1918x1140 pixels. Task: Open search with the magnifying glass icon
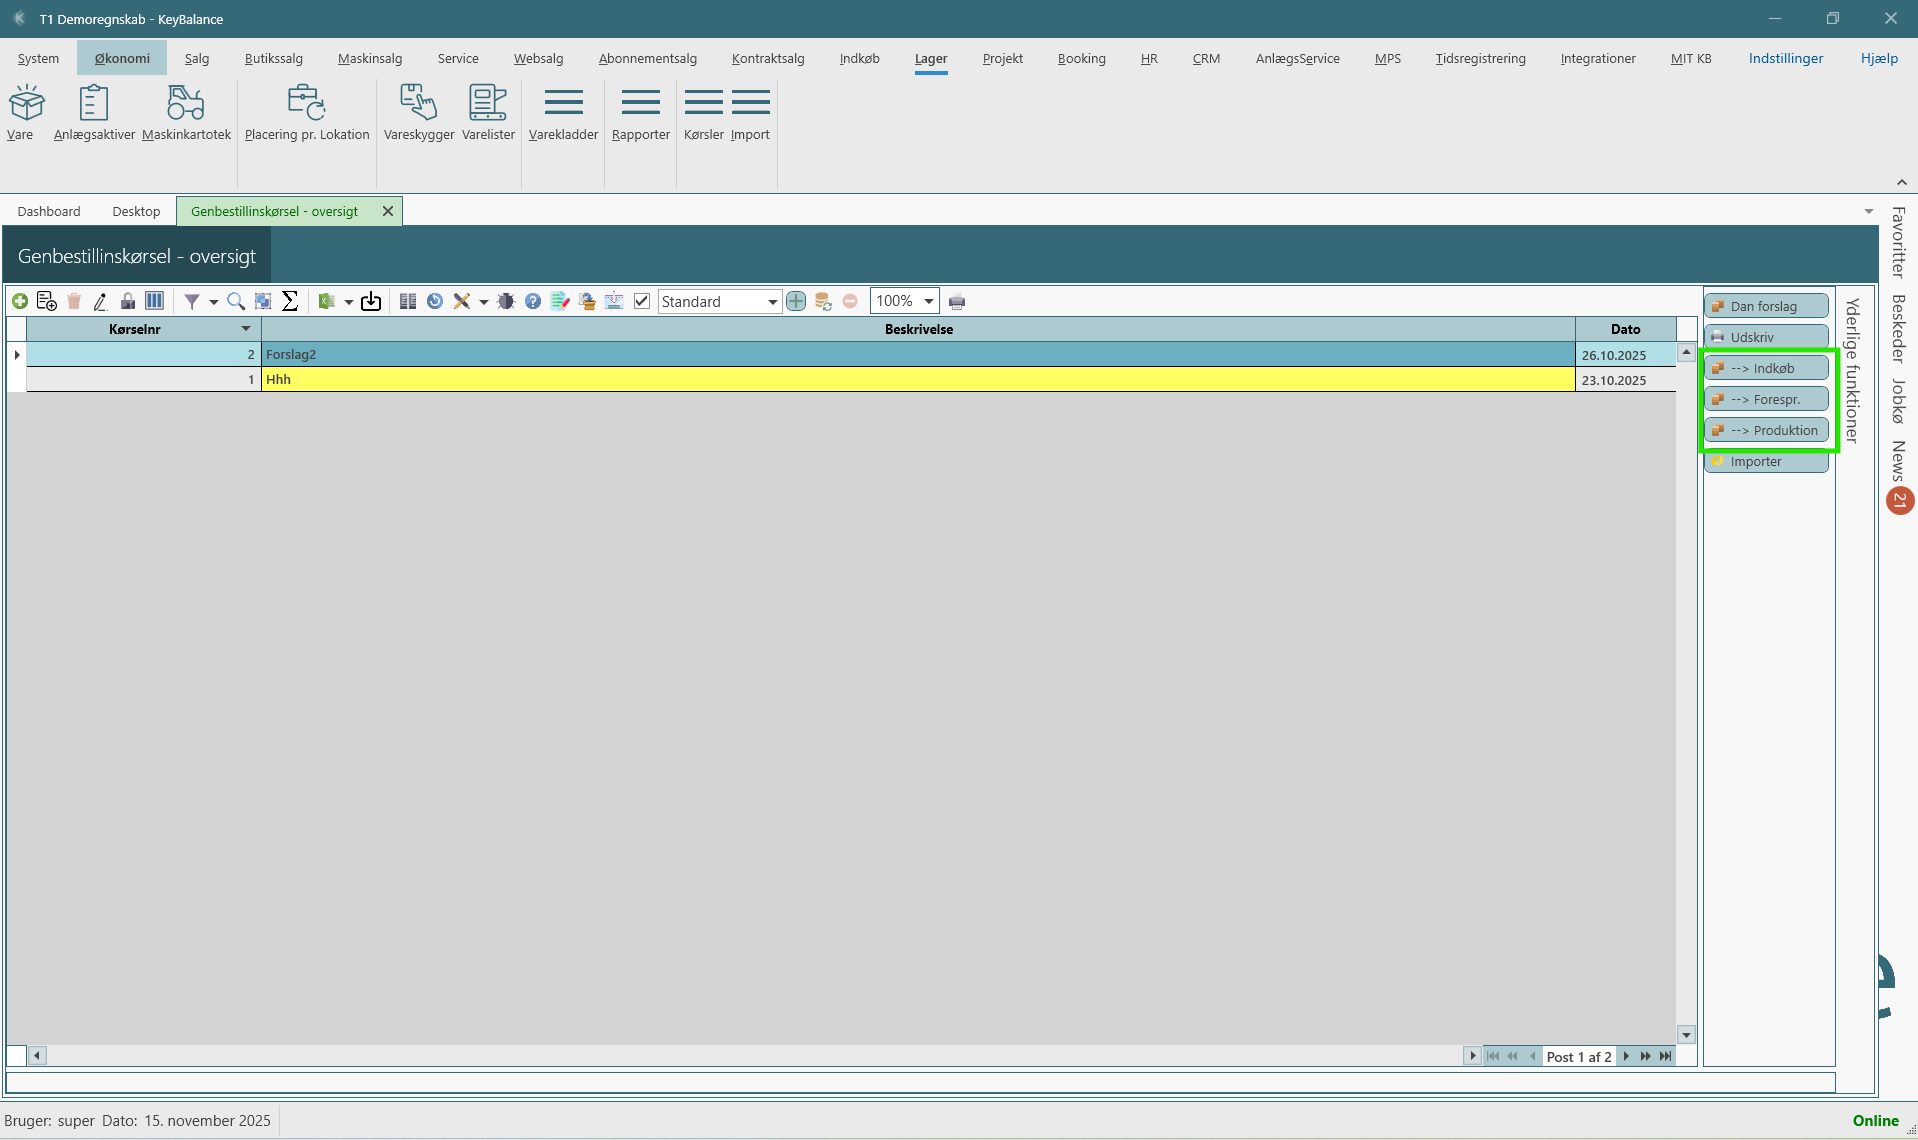pos(236,301)
